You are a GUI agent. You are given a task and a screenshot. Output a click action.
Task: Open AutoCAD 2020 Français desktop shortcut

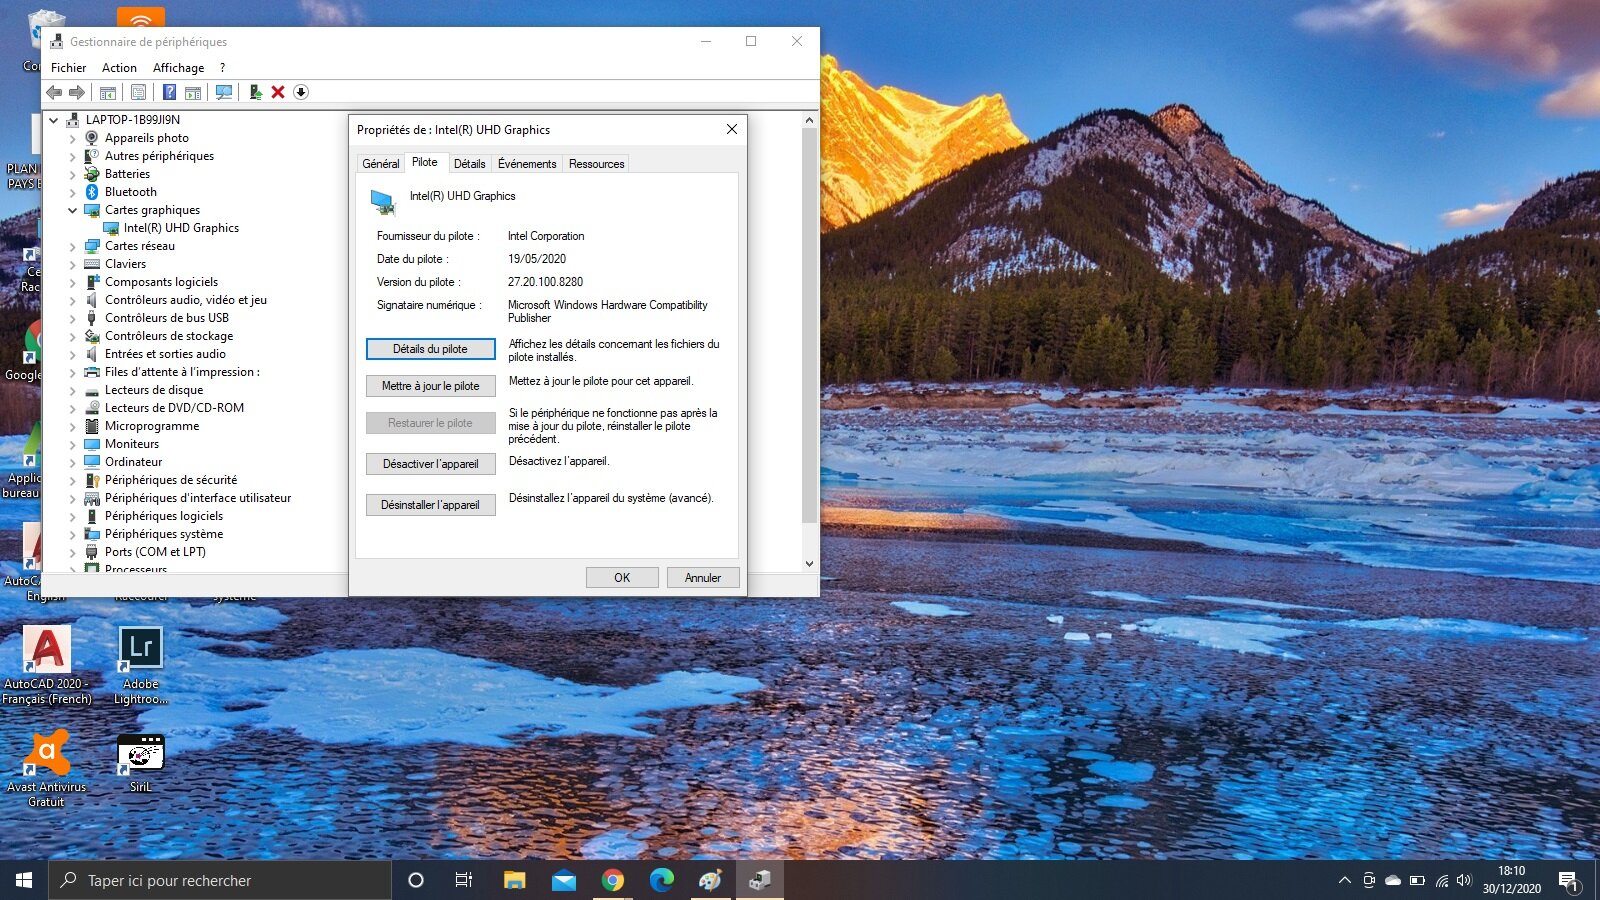pos(46,665)
